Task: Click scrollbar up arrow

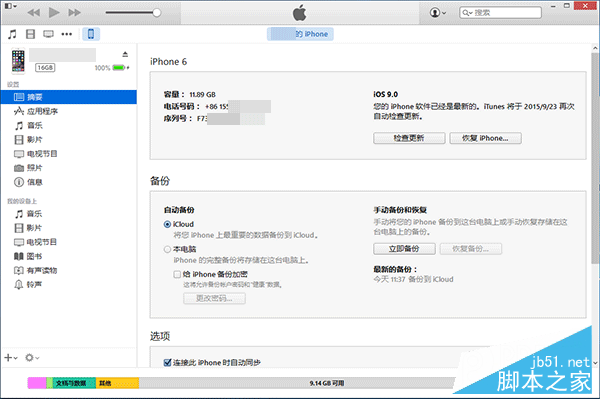Action: coord(595,48)
